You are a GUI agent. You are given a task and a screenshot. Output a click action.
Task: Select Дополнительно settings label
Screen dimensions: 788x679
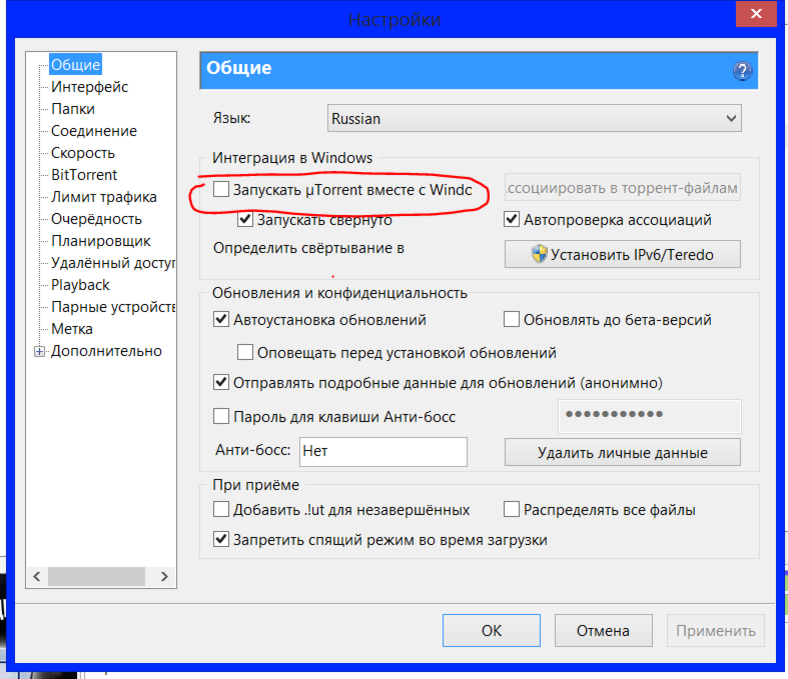pyautogui.click(x=107, y=351)
